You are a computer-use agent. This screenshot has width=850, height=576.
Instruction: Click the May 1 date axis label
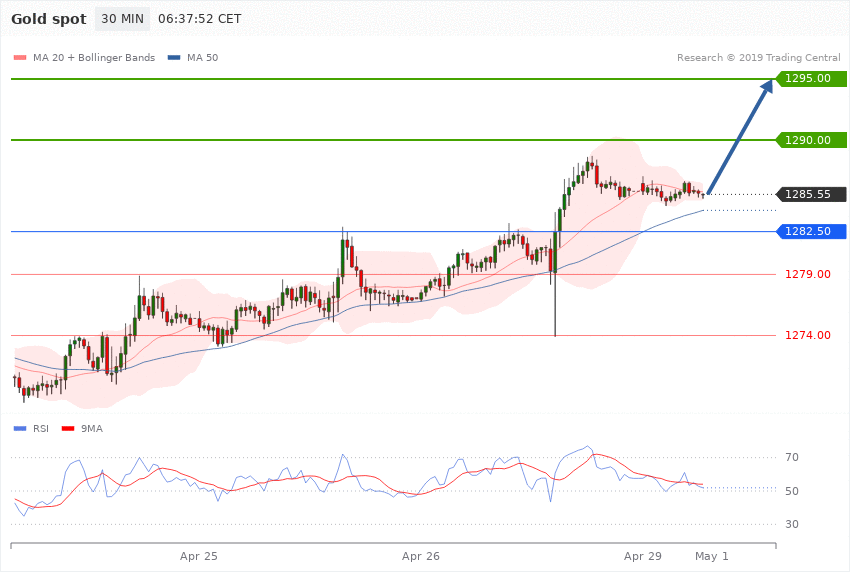(712, 556)
